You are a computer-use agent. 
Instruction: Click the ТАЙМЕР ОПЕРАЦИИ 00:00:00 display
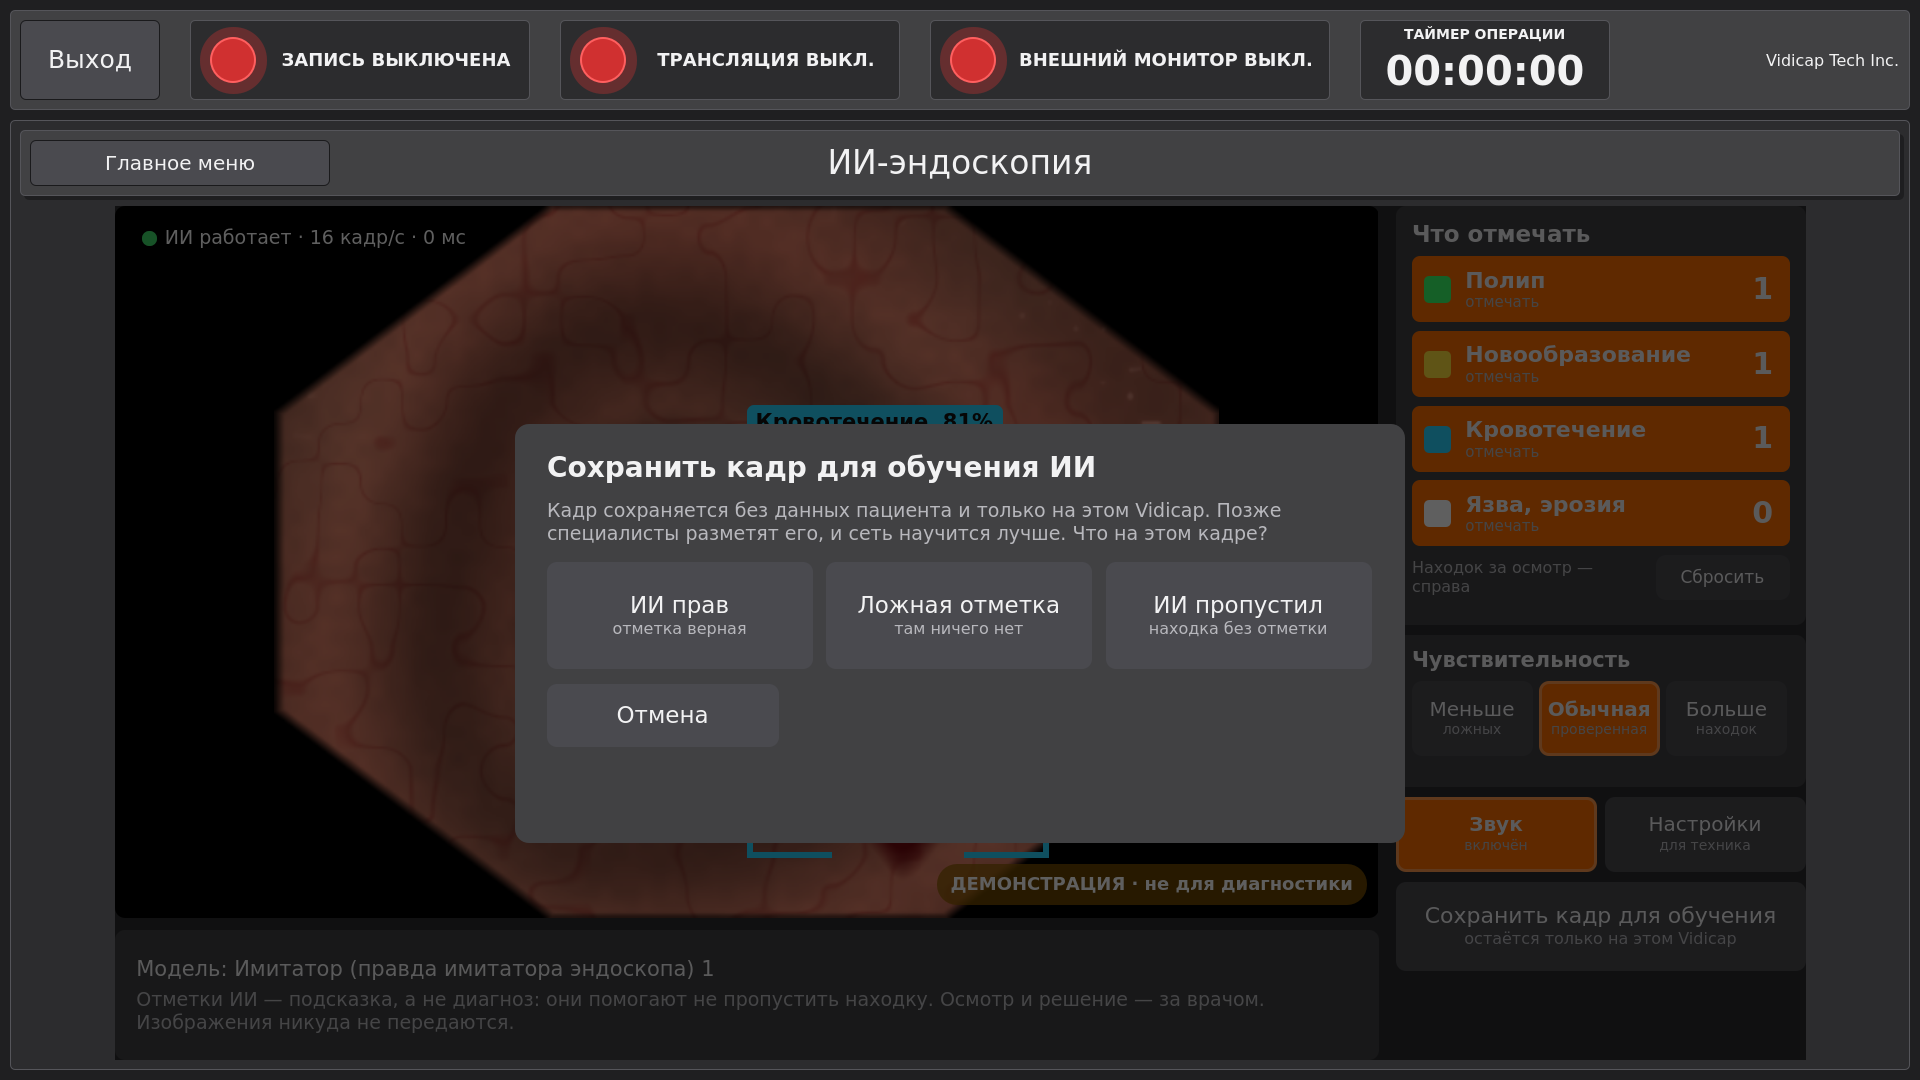point(1485,60)
